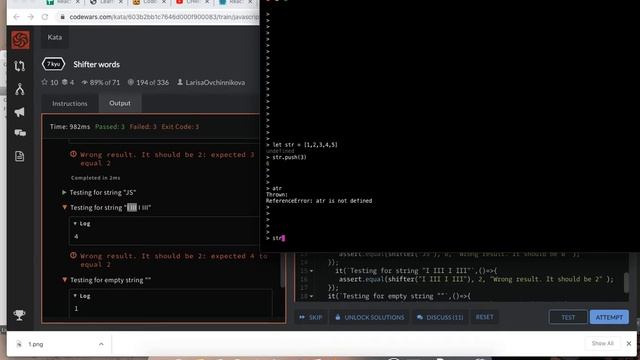
Task: Open the megaphone announcements sidebar icon
Action: click(20, 112)
